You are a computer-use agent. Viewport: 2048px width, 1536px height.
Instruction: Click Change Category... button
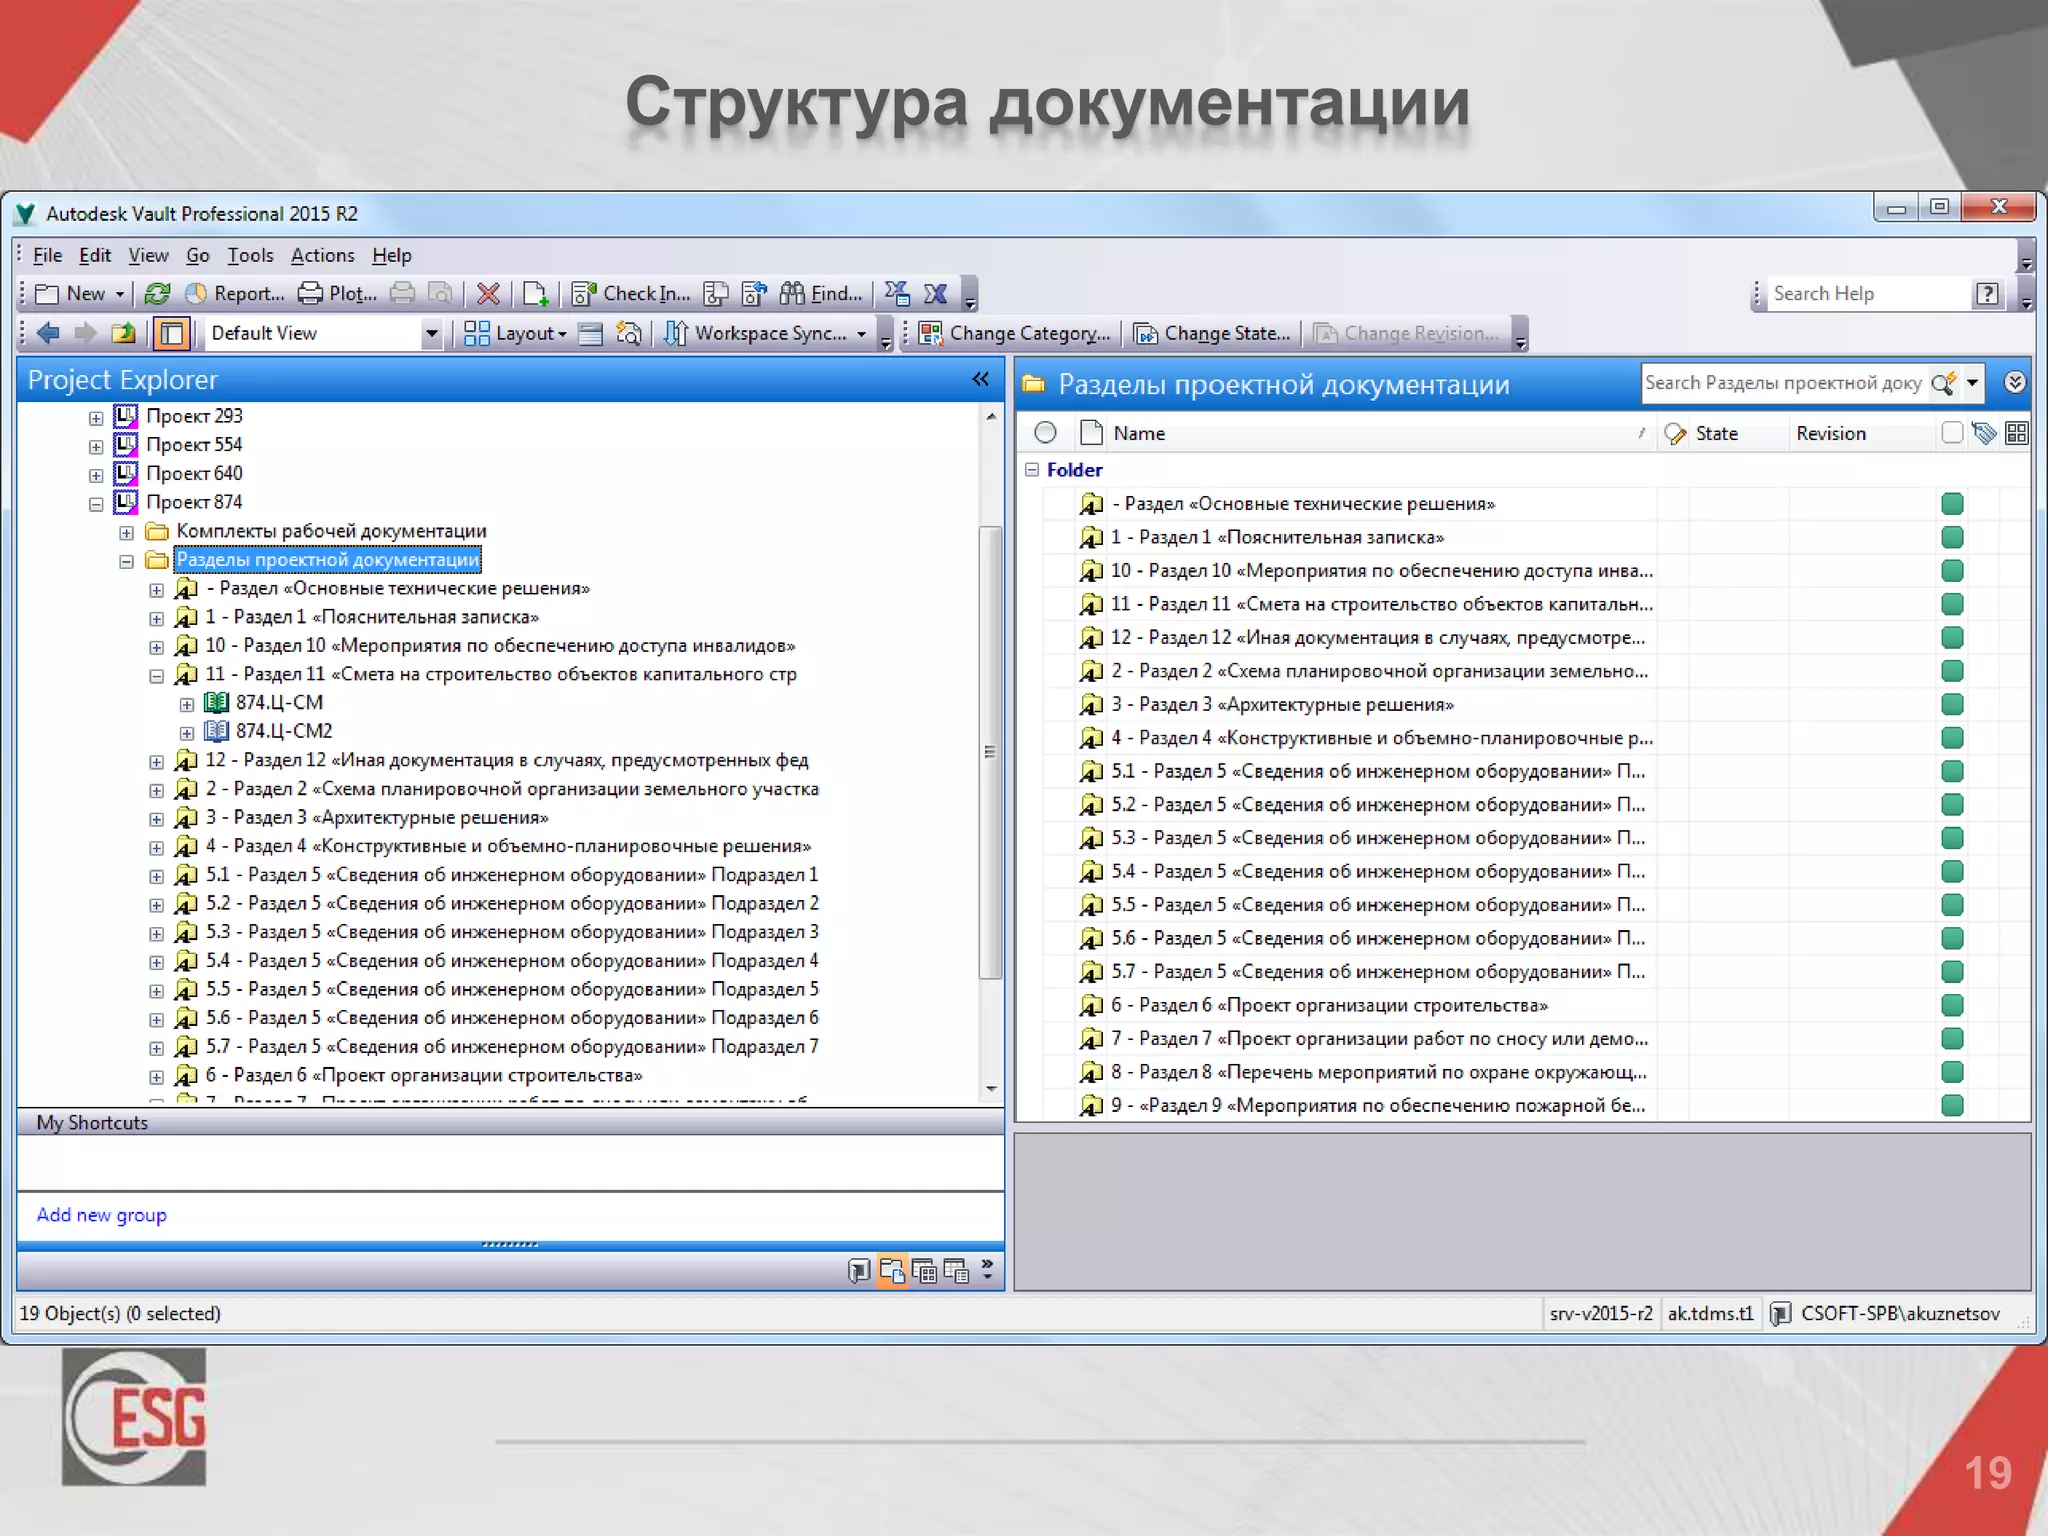pyautogui.click(x=1015, y=333)
